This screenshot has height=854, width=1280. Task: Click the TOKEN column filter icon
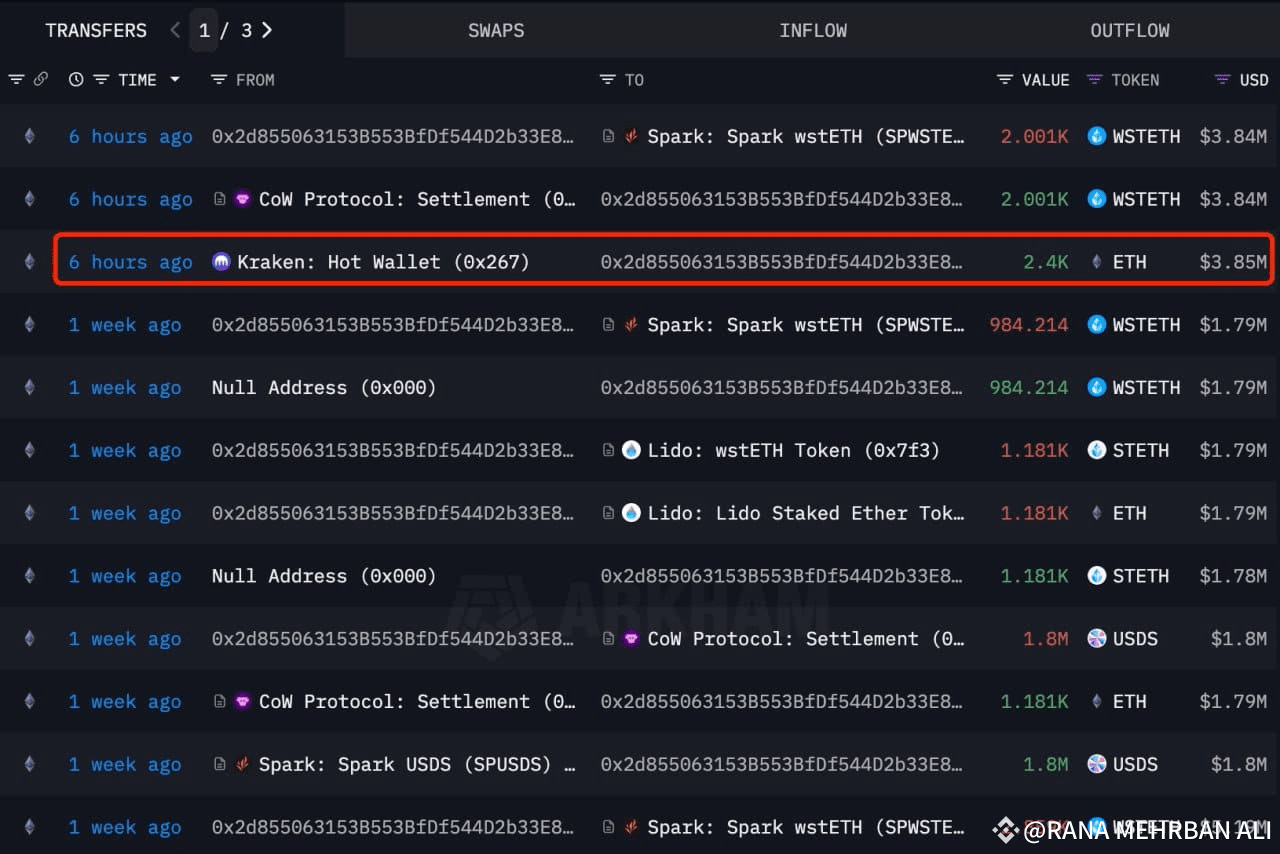coord(1095,79)
